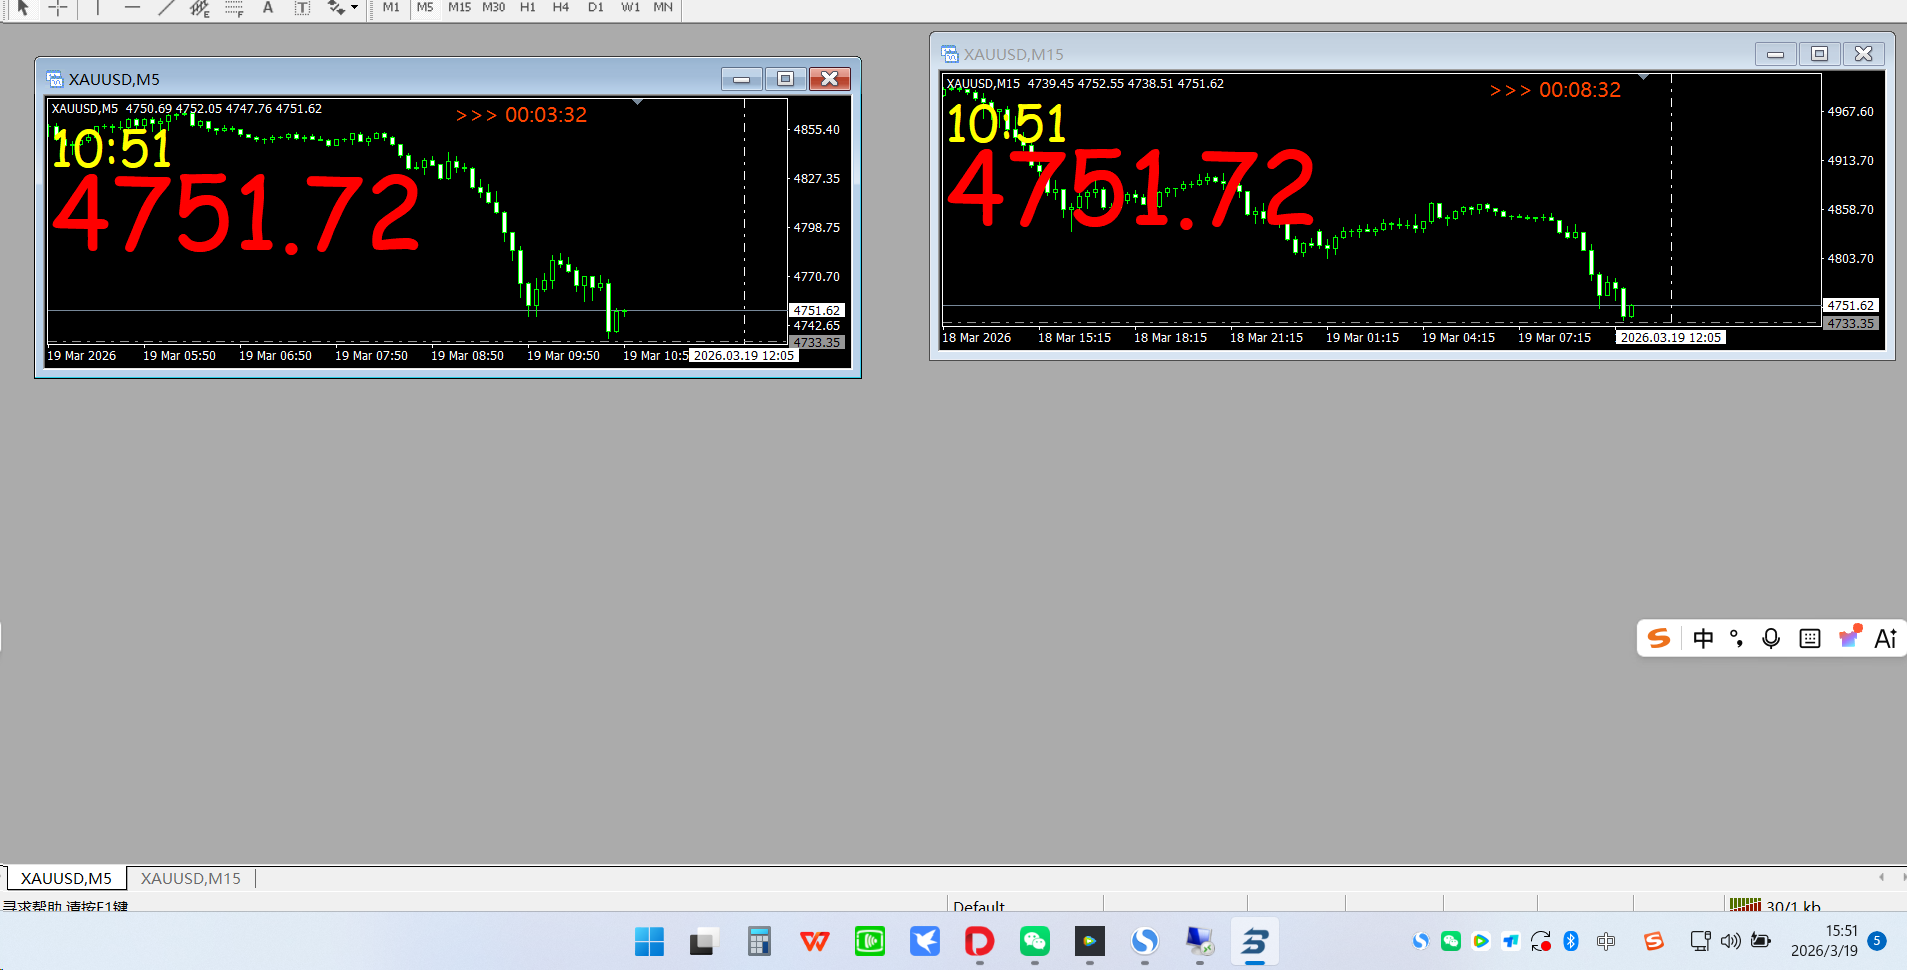Screen dimensions: 1907x970
Task: Minimize the XAUUSD,M15 chart window
Action: 1776,54
